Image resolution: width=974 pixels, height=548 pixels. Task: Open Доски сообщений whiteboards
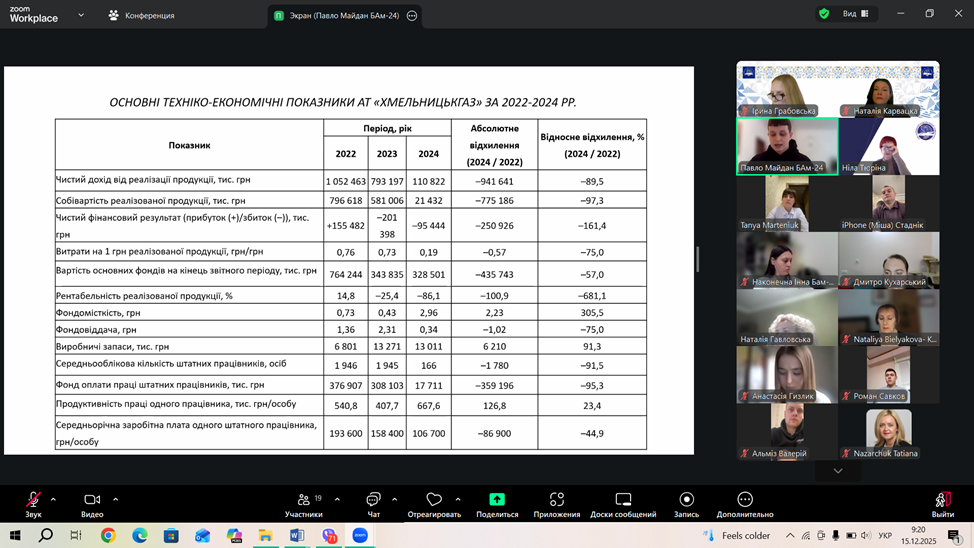pos(623,500)
